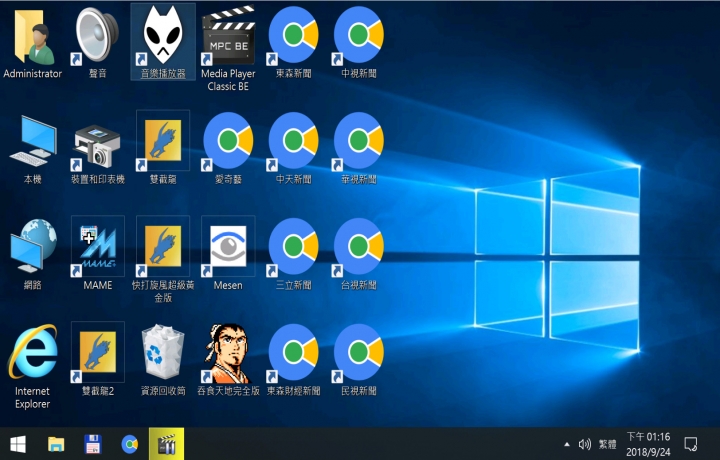Image resolution: width=720 pixels, height=460 pixels.
Task: Open the Windows Start menu
Action: point(18,444)
